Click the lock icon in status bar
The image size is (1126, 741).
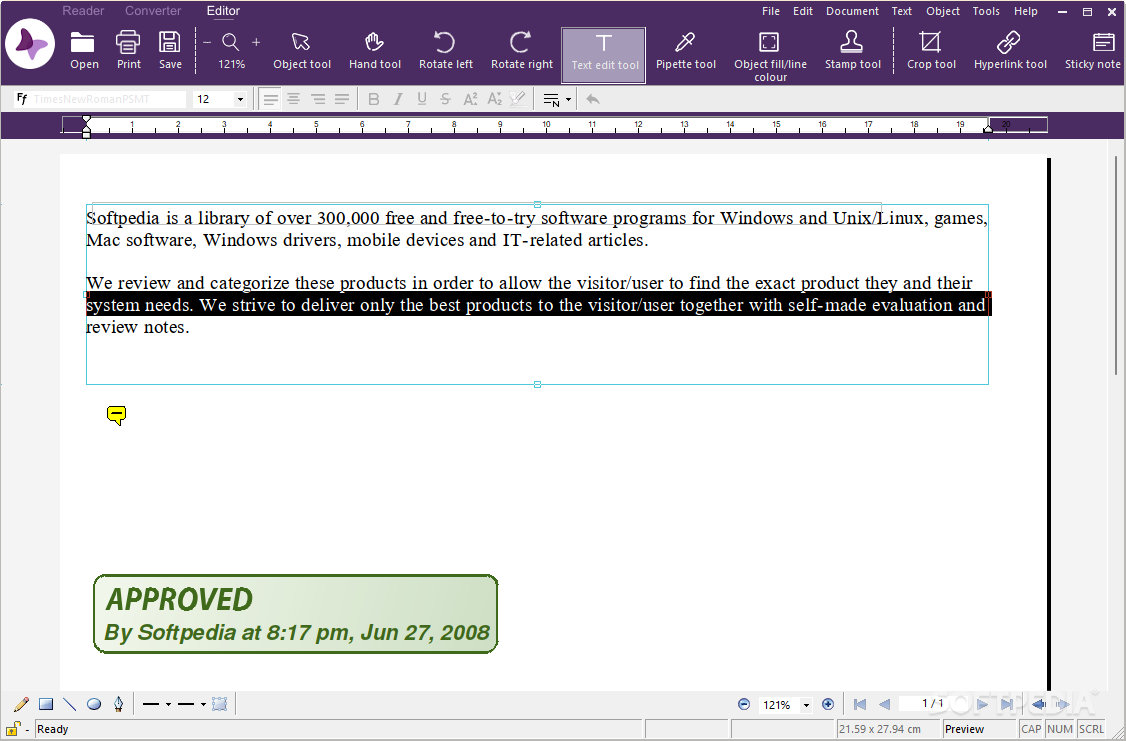pos(14,729)
